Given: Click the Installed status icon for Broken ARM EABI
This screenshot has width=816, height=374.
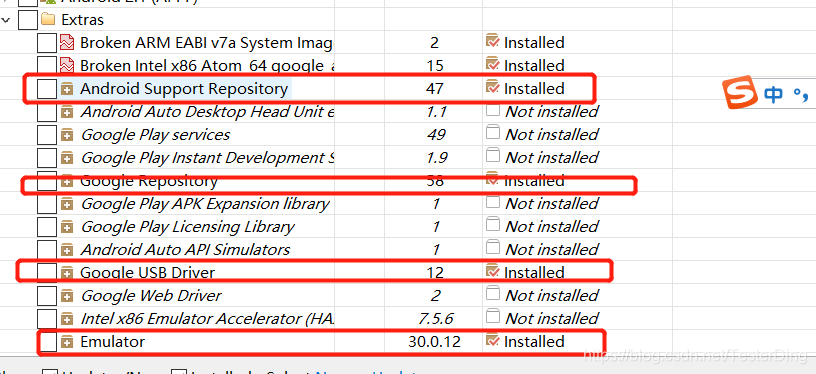Looking at the screenshot, I should [492, 41].
